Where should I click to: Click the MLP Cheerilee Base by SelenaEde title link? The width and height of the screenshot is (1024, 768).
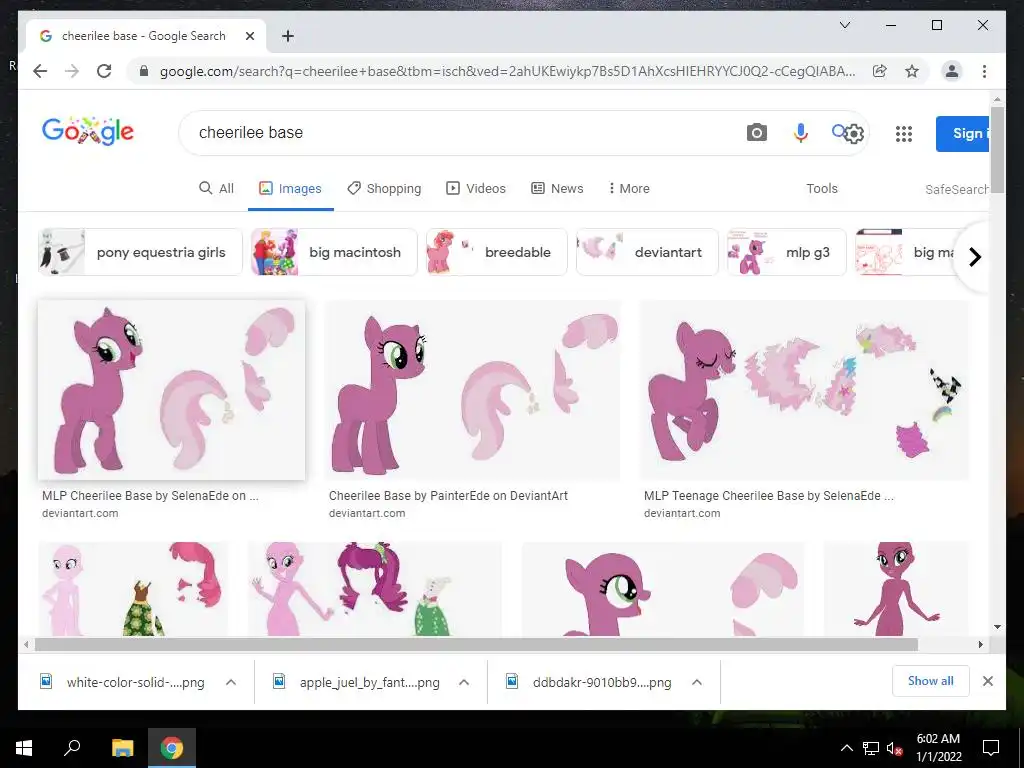click(x=150, y=496)
